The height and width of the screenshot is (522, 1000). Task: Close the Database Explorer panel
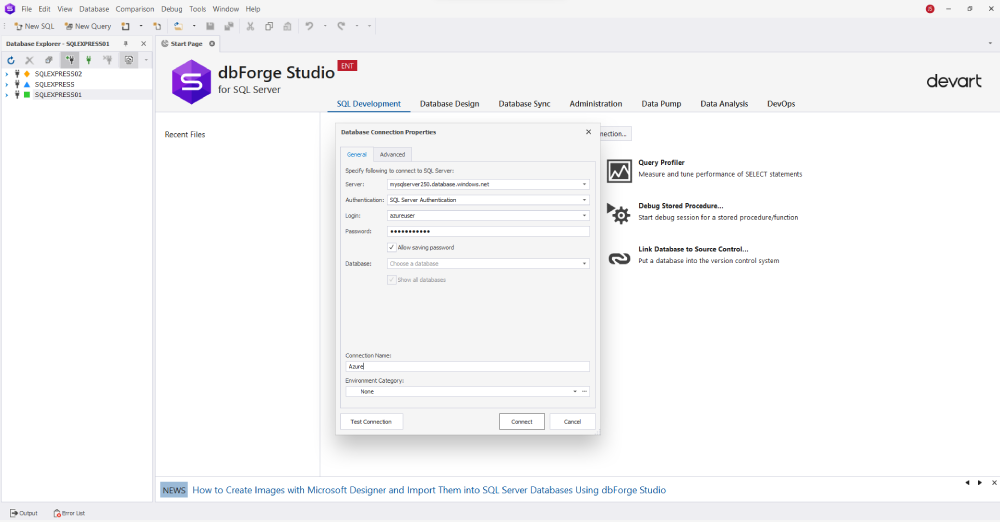tap(143, 43)
